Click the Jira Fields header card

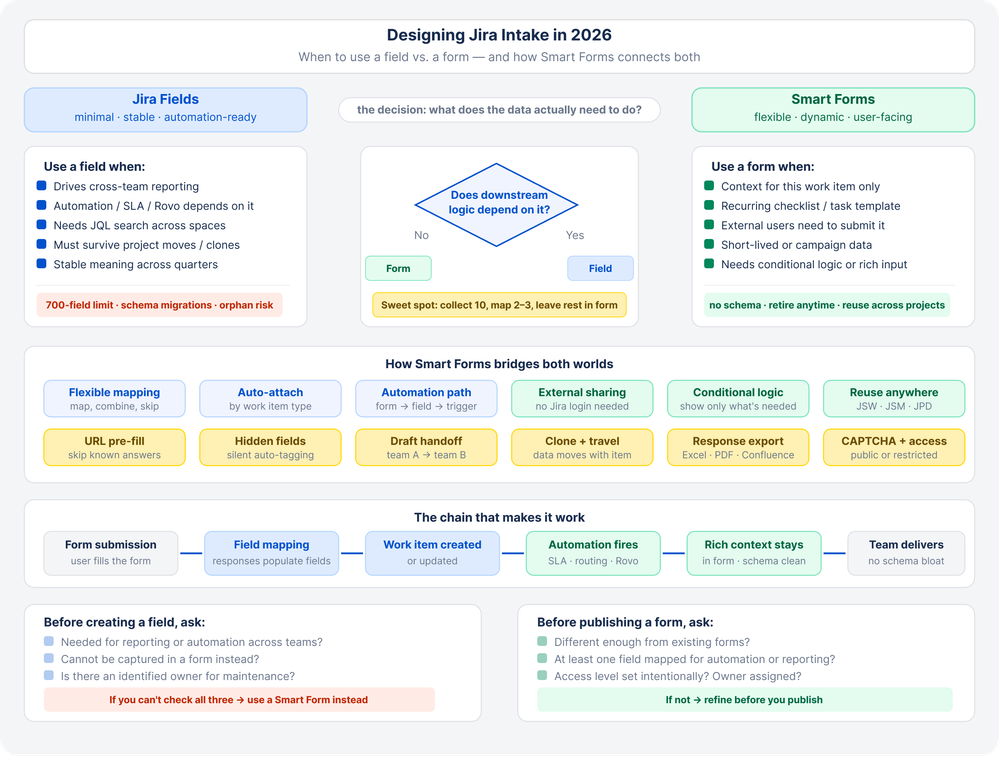(166, 110)
